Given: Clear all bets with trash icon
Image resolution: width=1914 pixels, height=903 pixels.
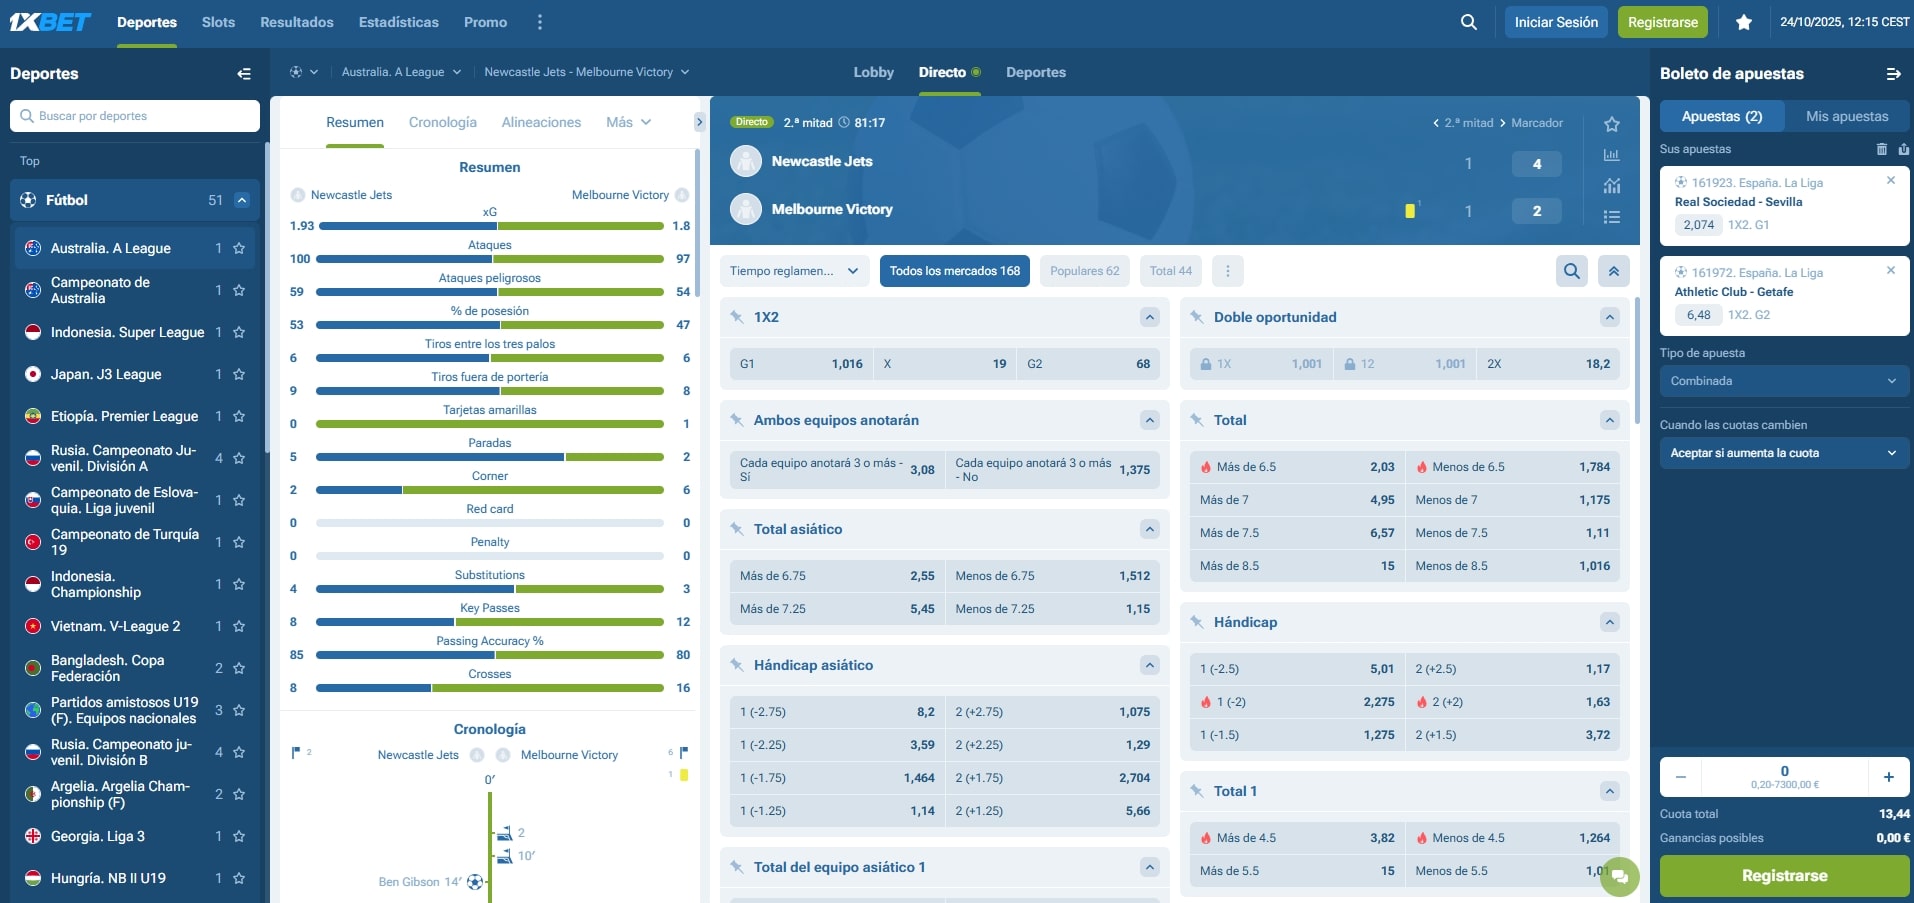Looking at the screenshot, I should click(x=1881, y=149).
